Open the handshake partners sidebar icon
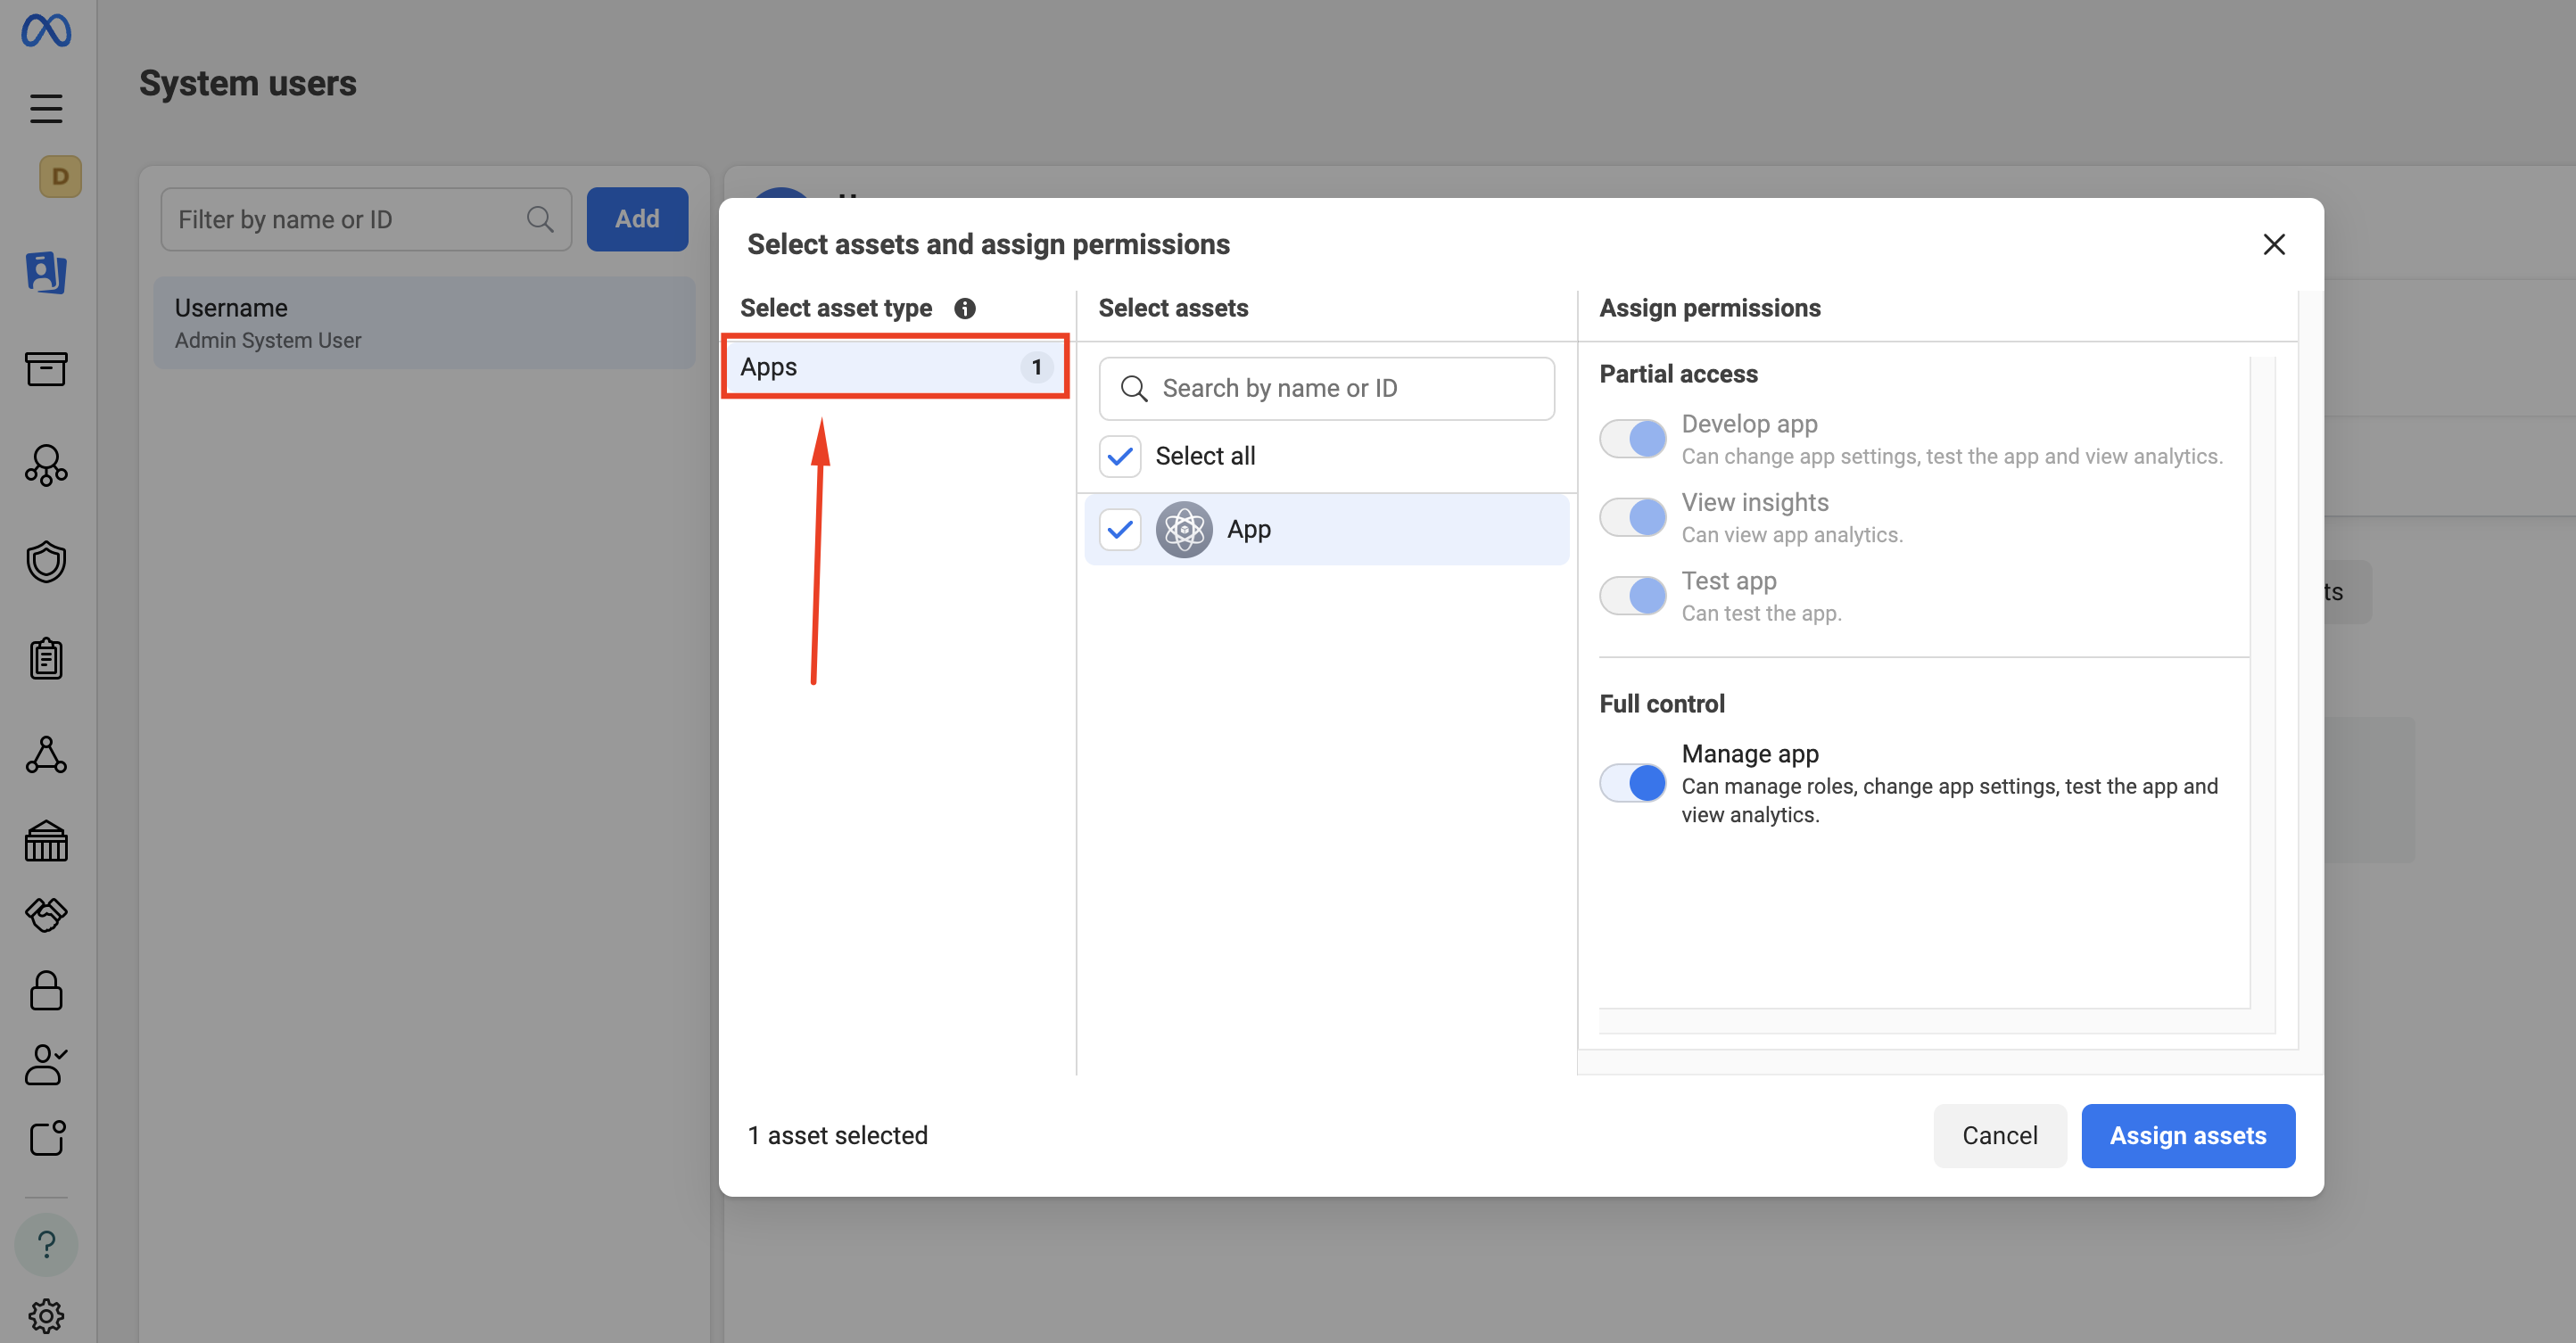2576x1343 pixels. (46, 914)
